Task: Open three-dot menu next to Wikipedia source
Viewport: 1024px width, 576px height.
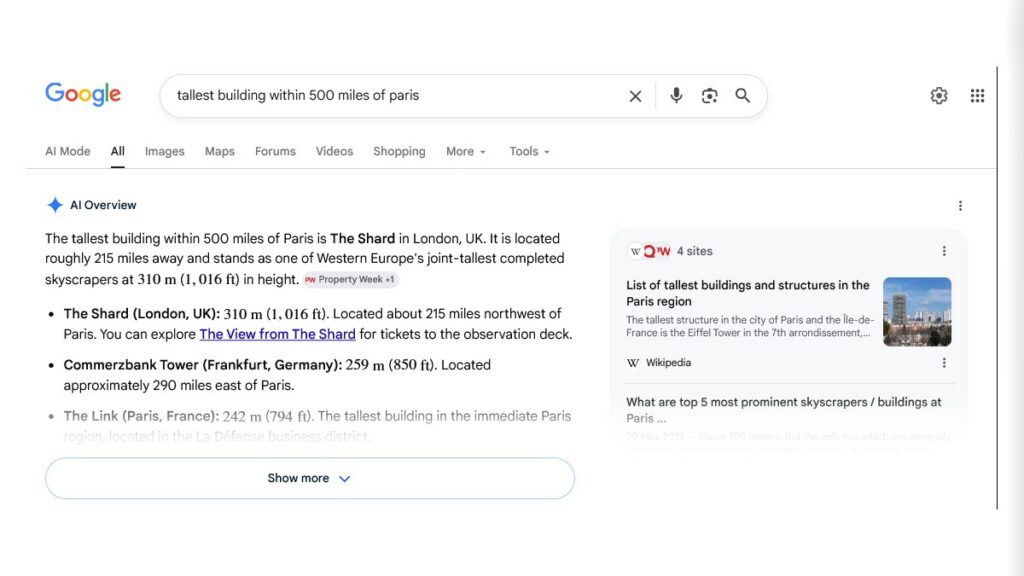Action: pyautogui.click(x=944, y=362)
